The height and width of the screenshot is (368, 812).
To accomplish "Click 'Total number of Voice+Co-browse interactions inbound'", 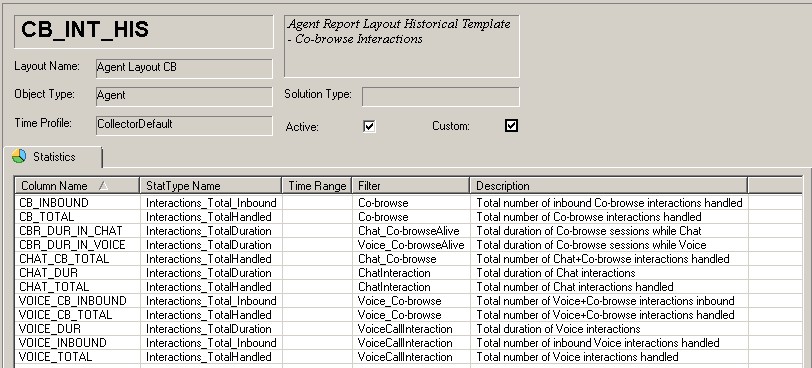I will [x=605, y=301].
